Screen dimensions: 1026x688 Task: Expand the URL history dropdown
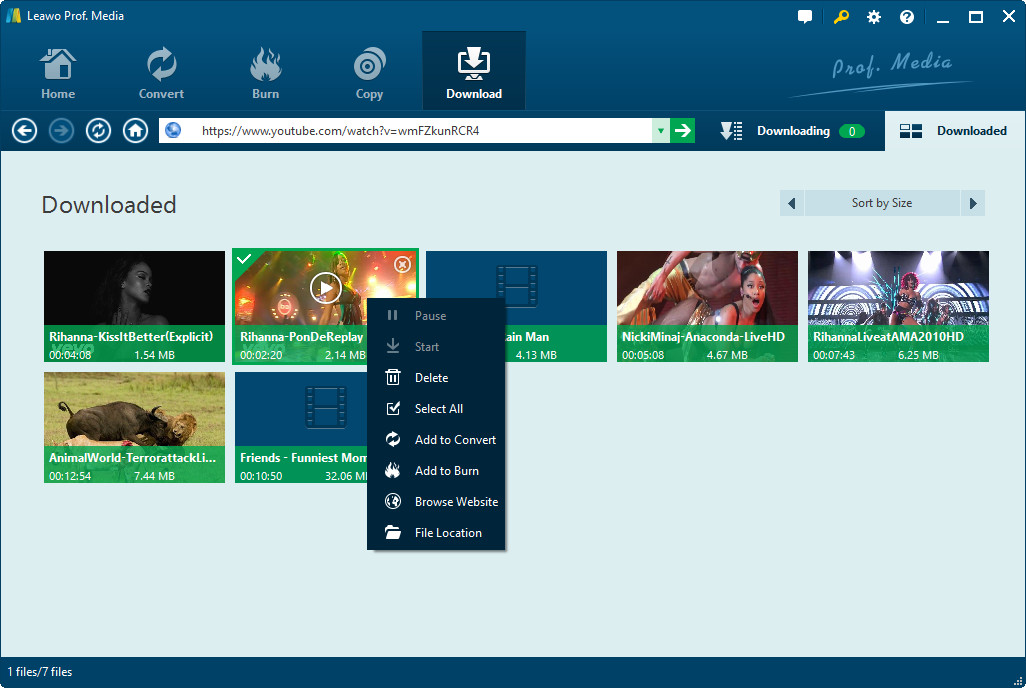pyautogui.click(x=660, y=131)
